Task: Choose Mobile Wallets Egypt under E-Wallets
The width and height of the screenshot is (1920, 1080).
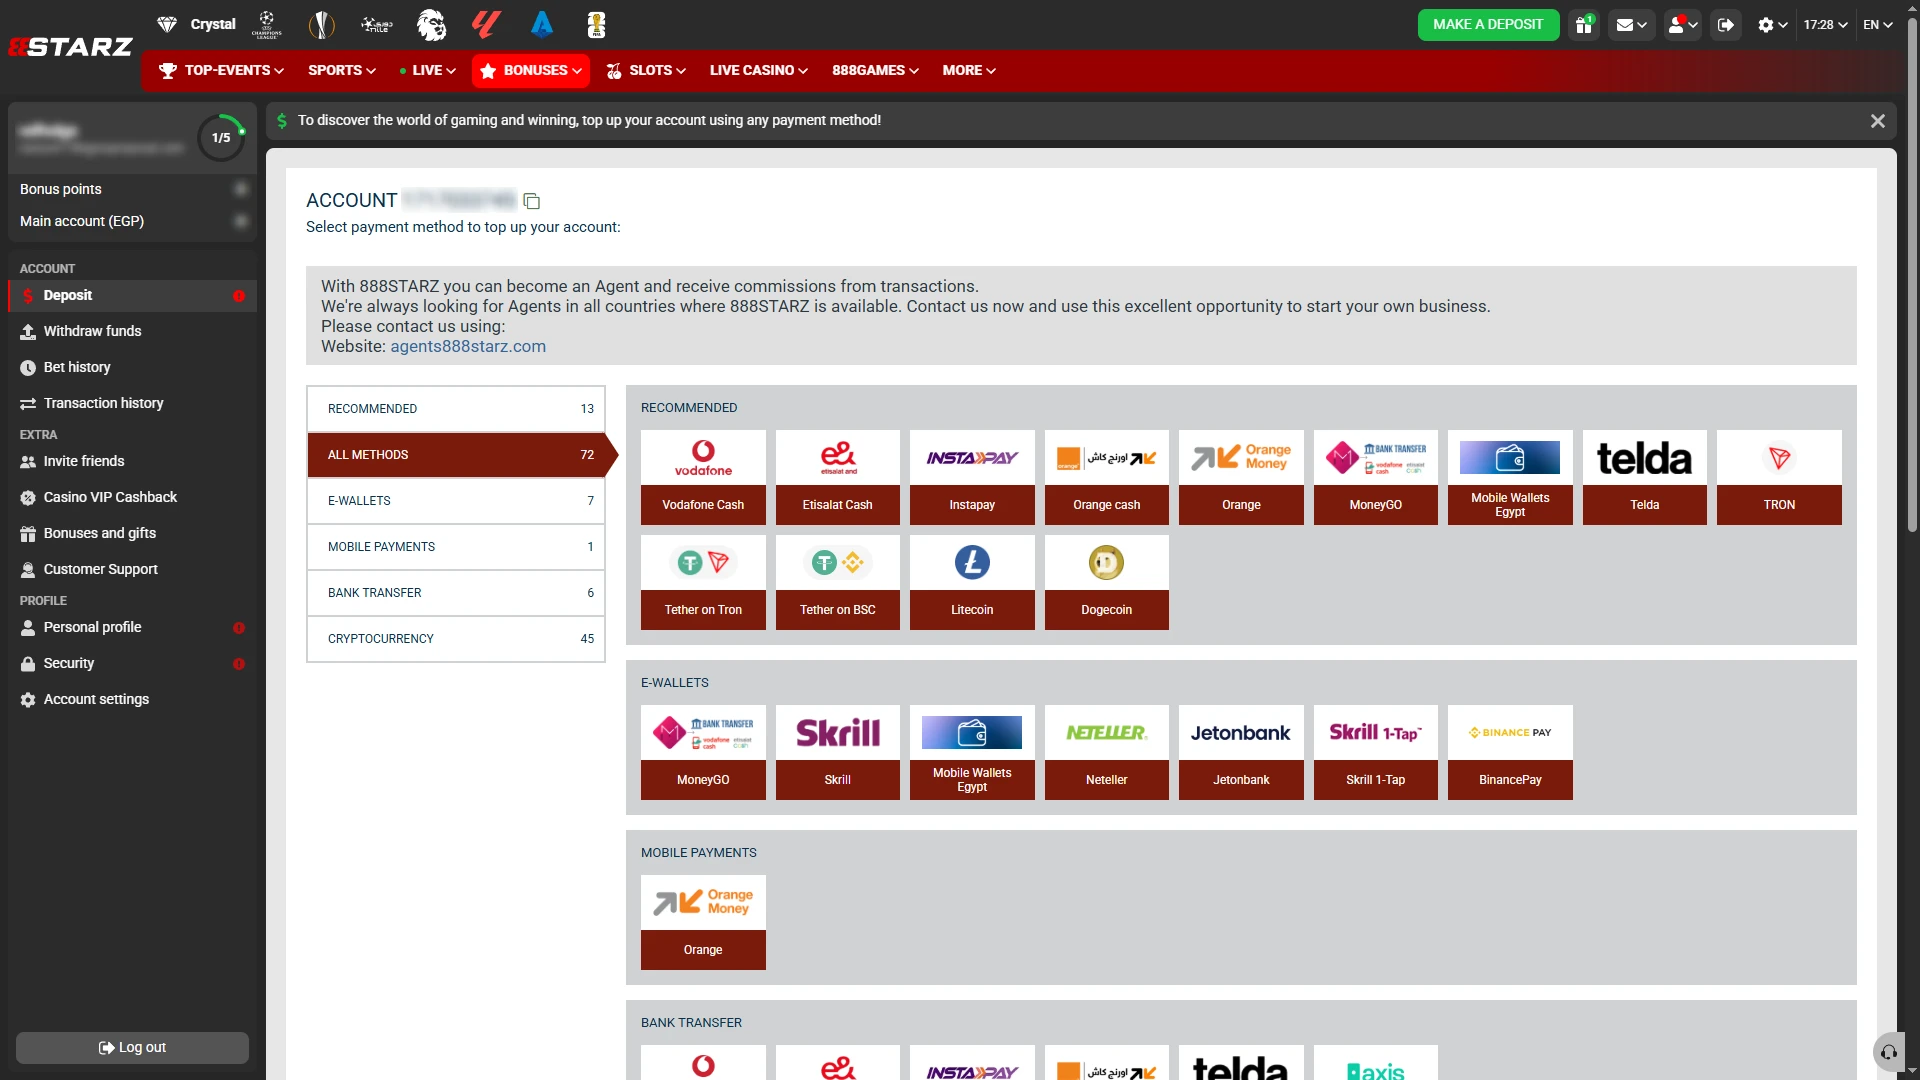Action: point(972,753)
